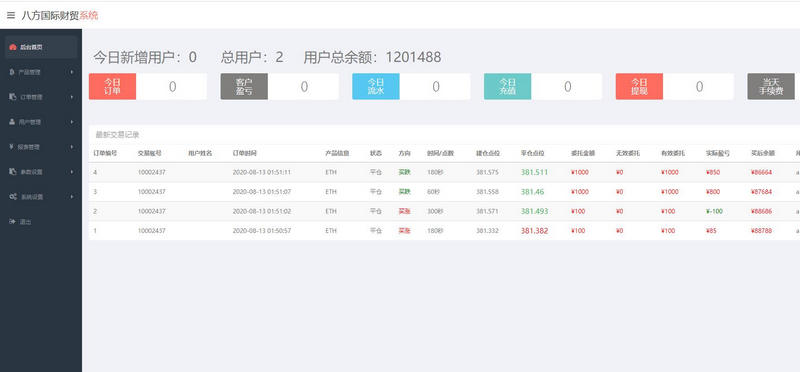Click the red 今日订单 tile
Image resolution: width=800 pixels, height=372 pixels.
coord(112,86)
